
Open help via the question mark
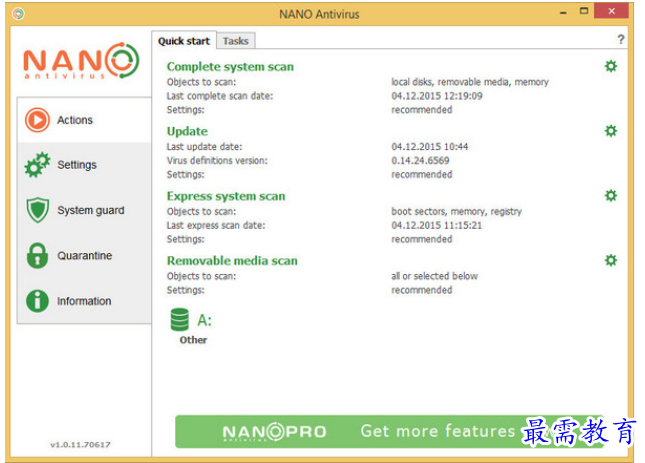[x=621, y=39]
